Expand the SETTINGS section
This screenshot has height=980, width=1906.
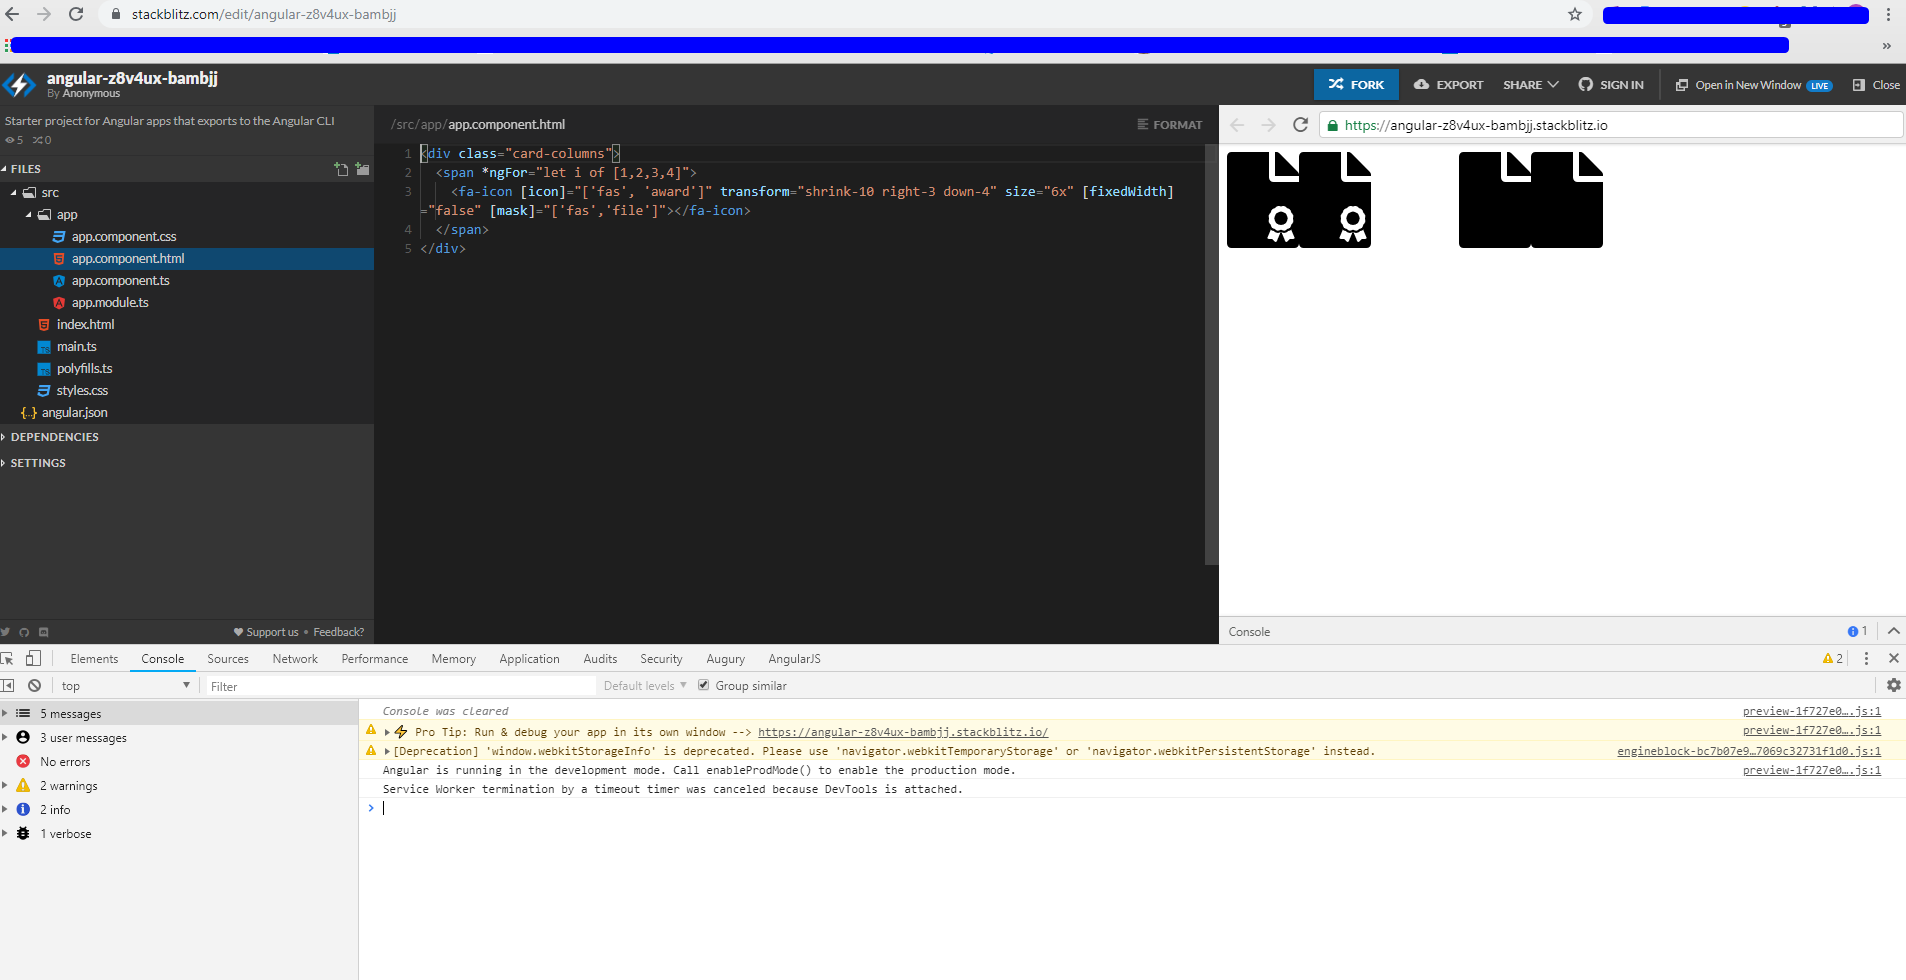tap(36, 462)
